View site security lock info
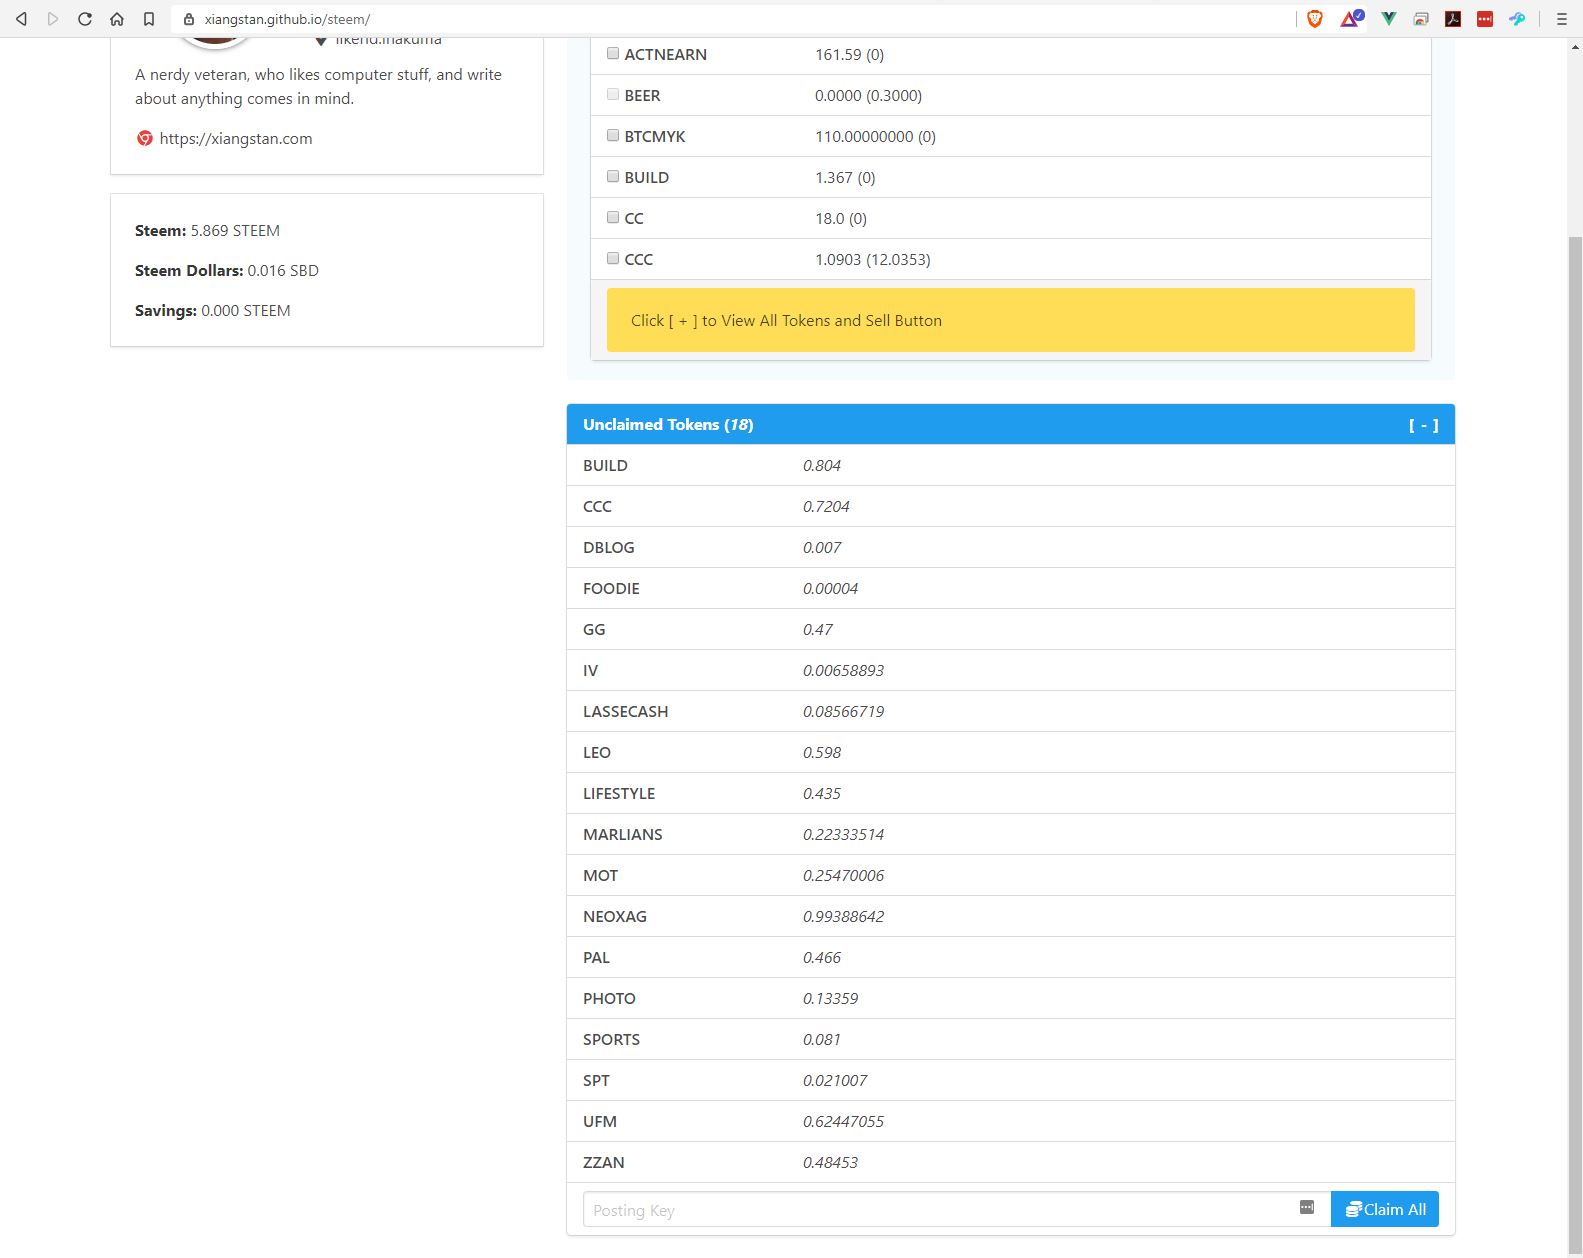The height and width of the screenshot is (1258, 1583). point(188,19)
